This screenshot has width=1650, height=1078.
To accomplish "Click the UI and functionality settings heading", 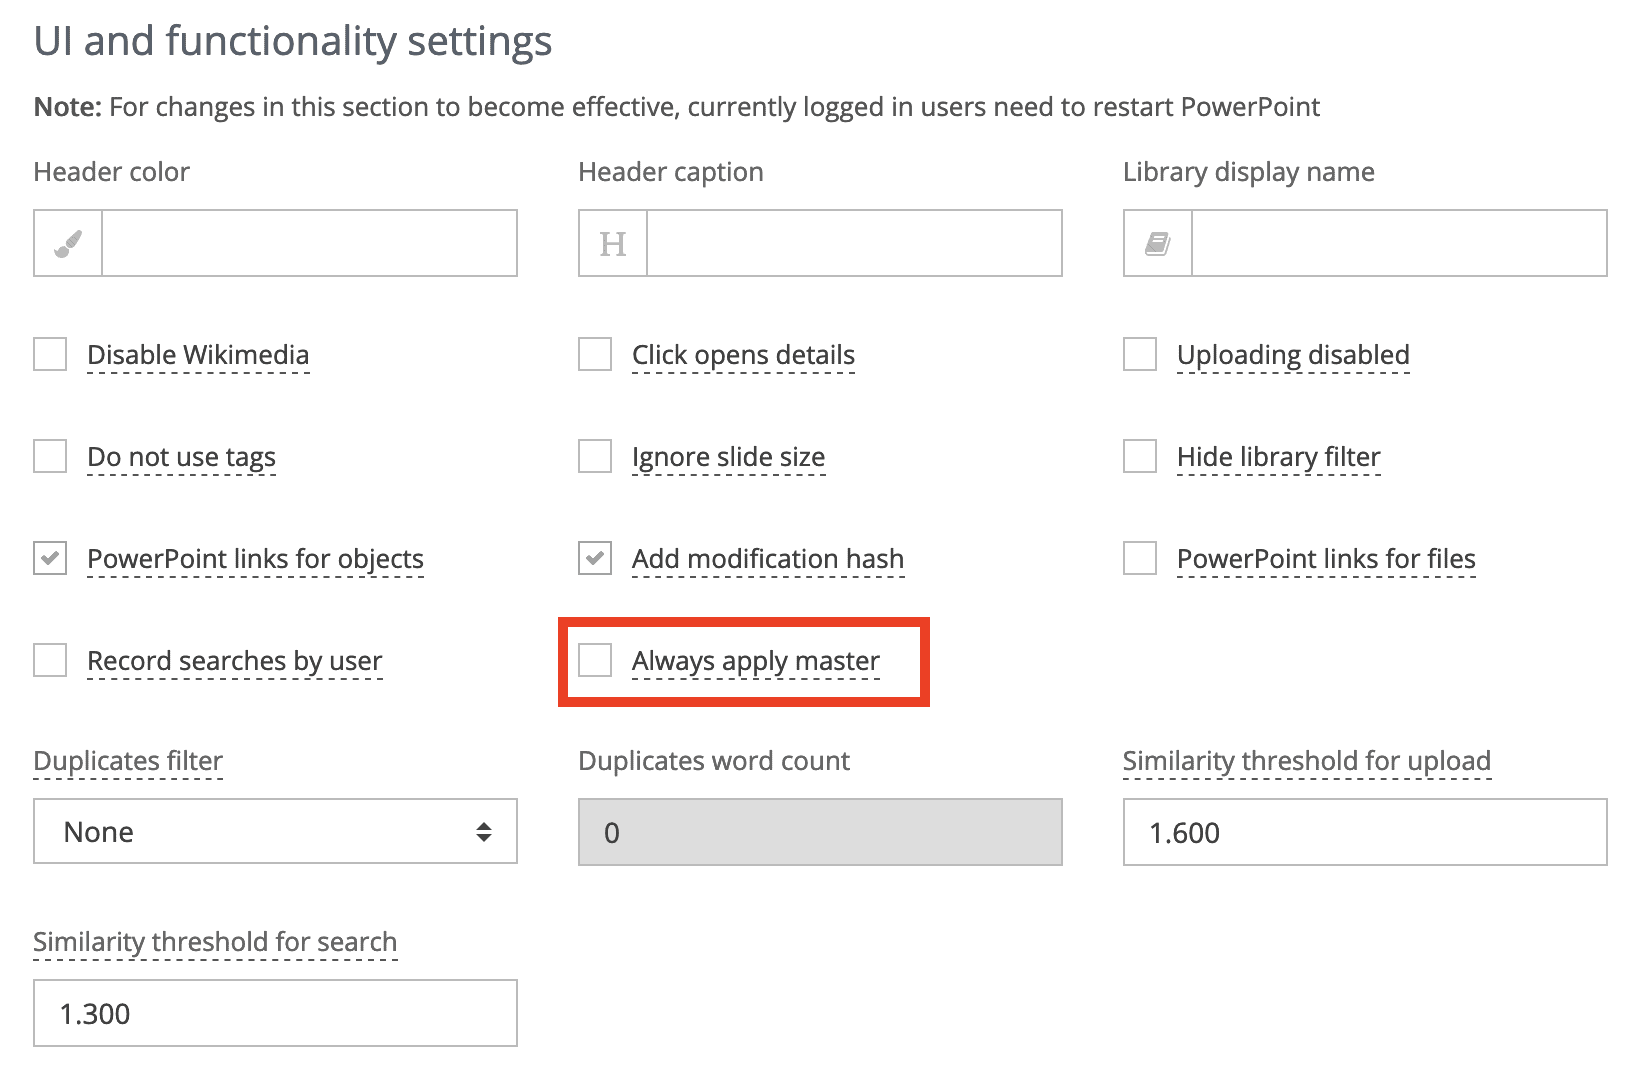I will click(293, 42).
